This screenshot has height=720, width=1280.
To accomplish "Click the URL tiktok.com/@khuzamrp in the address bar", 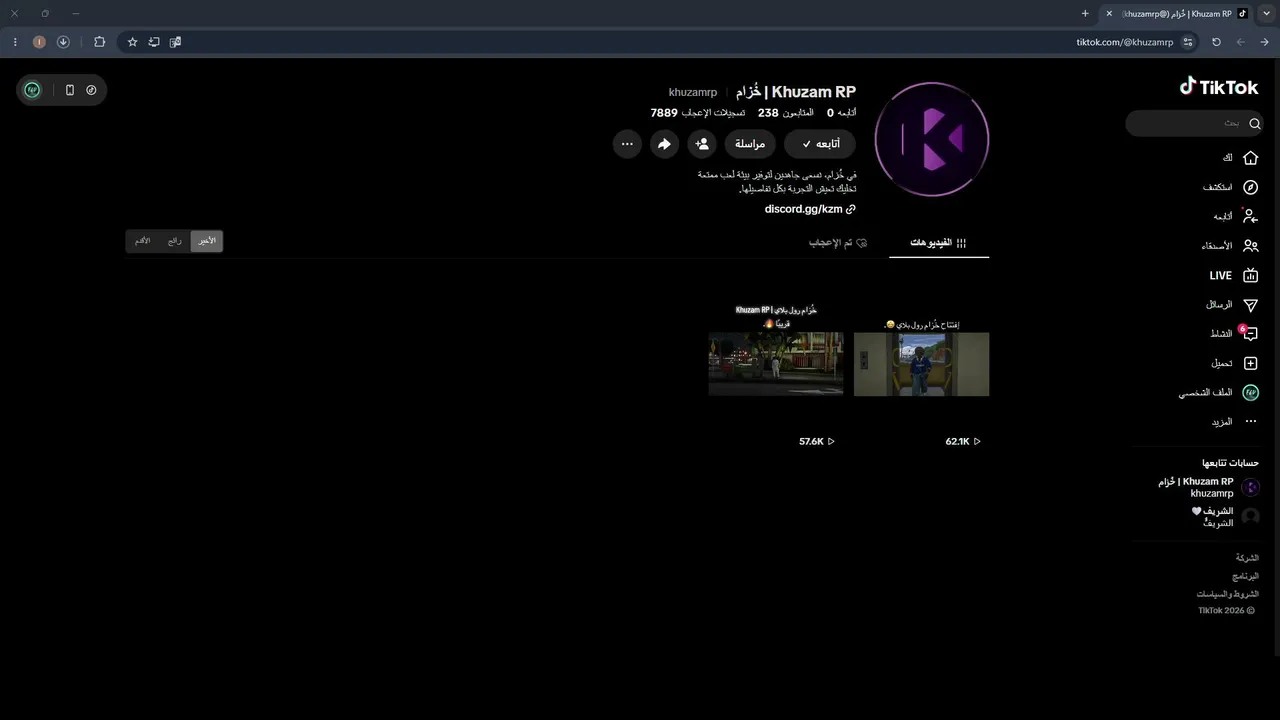I will click(1124, 42).
